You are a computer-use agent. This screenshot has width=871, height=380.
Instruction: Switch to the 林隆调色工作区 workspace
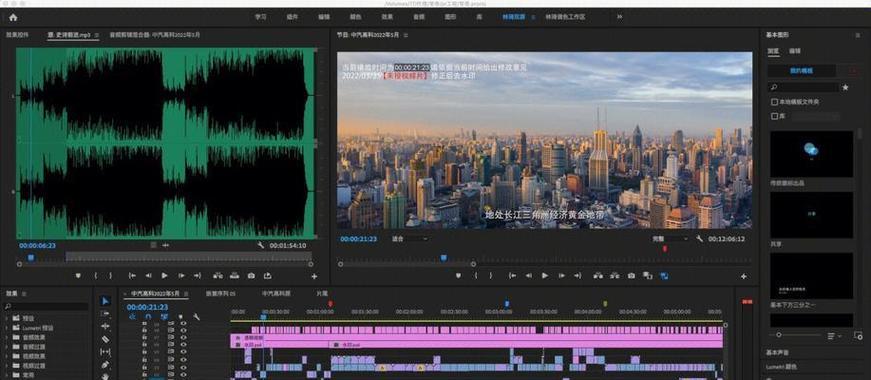(565, 17)
